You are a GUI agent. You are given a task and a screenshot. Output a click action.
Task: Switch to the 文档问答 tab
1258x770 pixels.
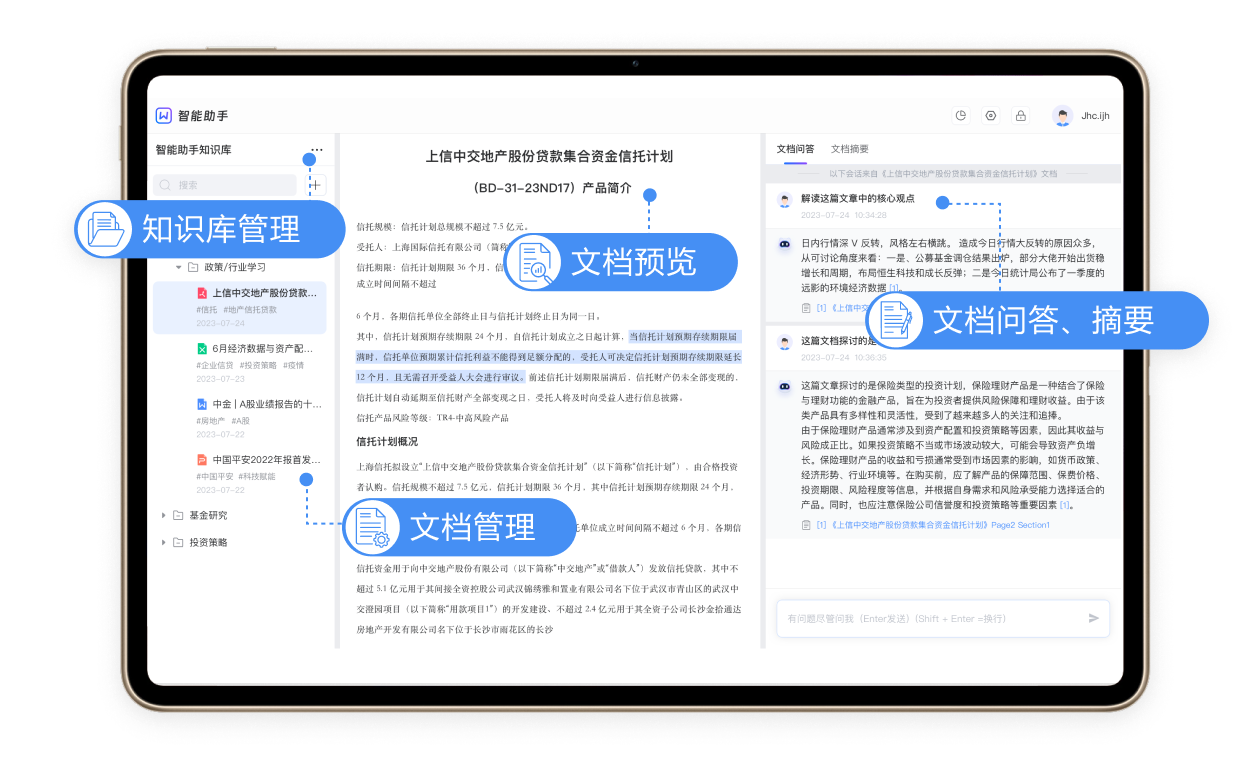pos(795,149)
